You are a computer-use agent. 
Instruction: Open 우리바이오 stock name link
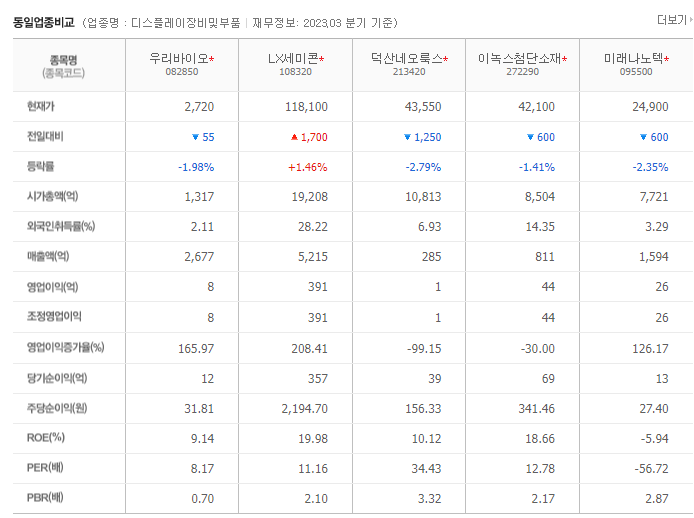coord(178,58)
